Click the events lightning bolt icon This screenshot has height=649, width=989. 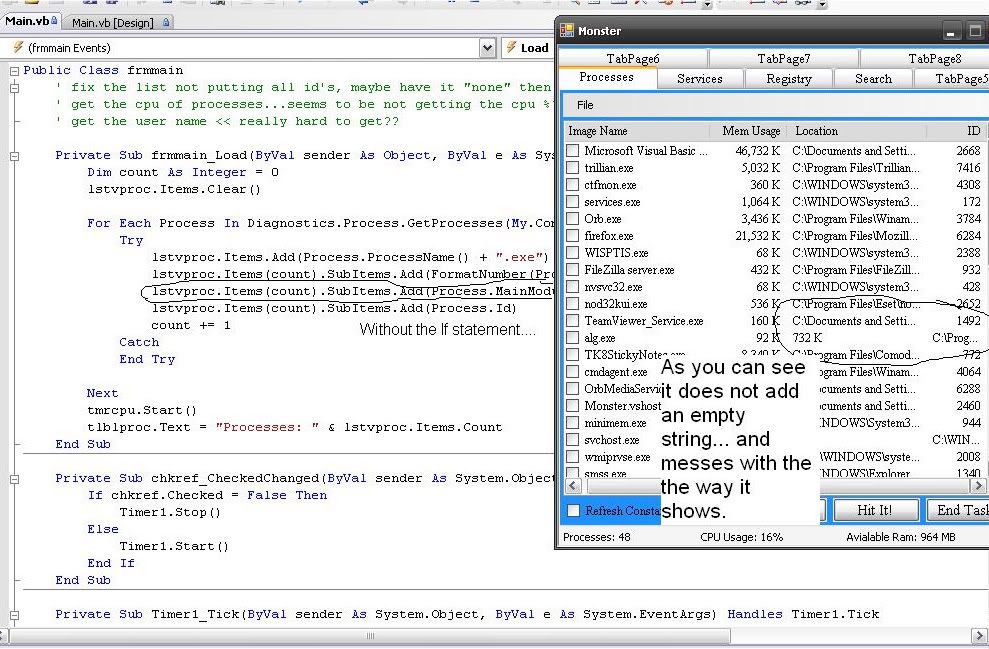coord(16,48)
